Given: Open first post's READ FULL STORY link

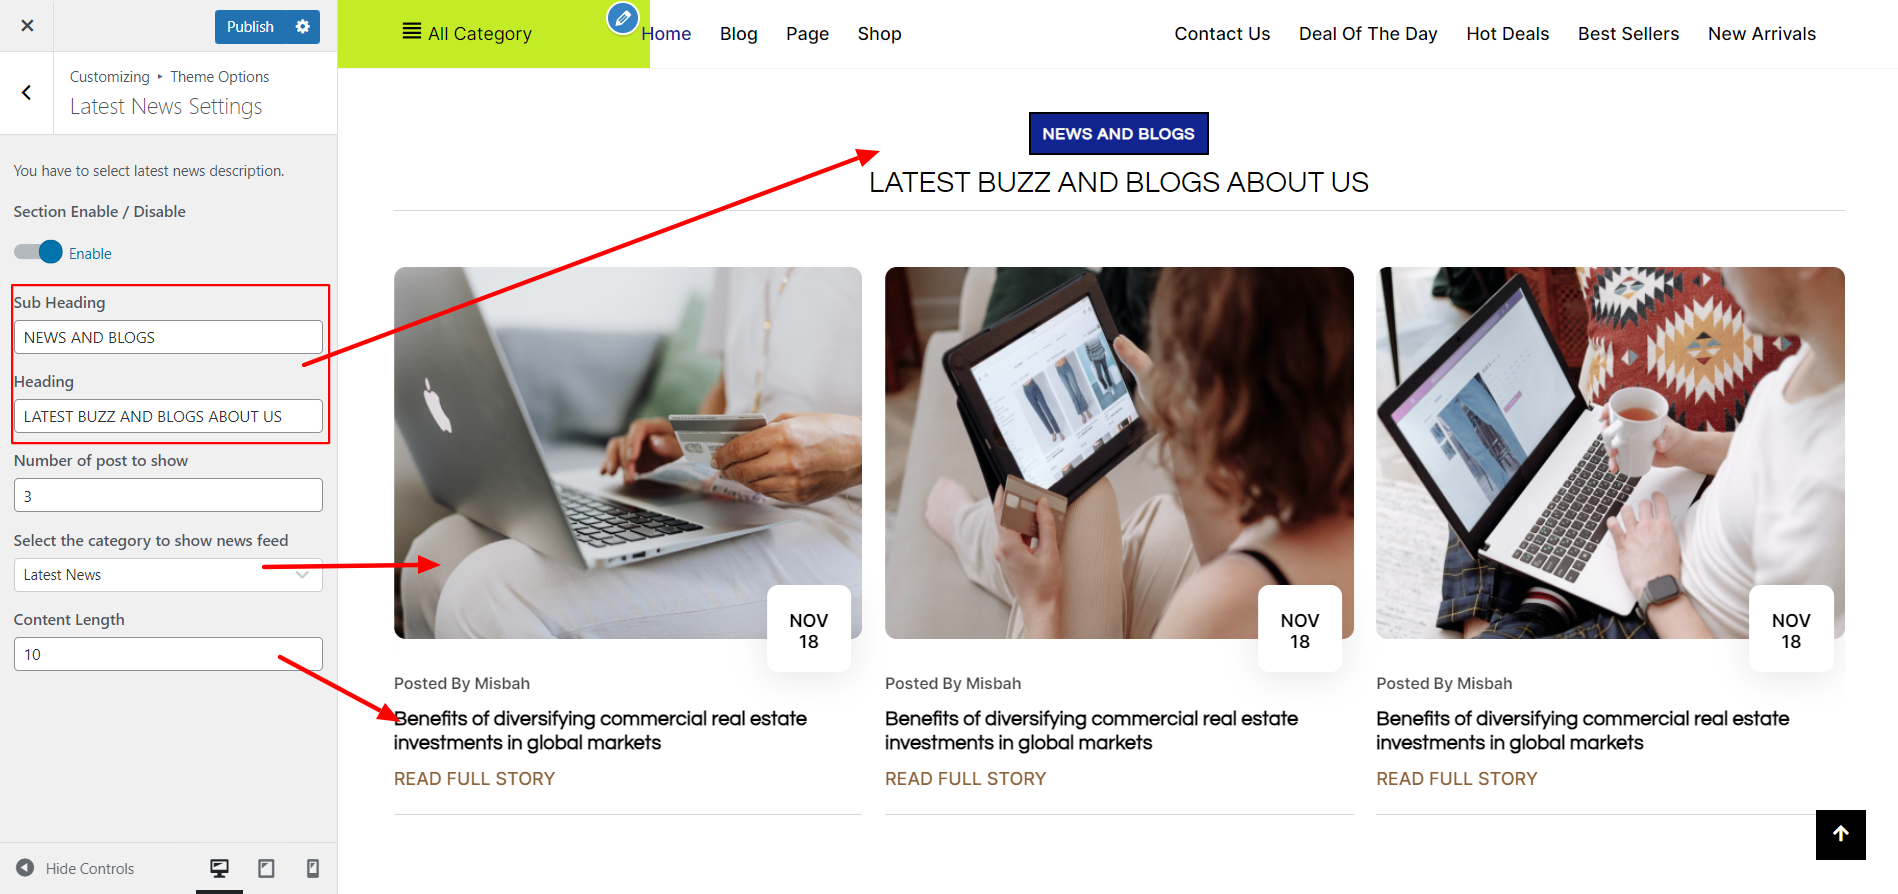Looking at the screenshot, I should 474,779.
